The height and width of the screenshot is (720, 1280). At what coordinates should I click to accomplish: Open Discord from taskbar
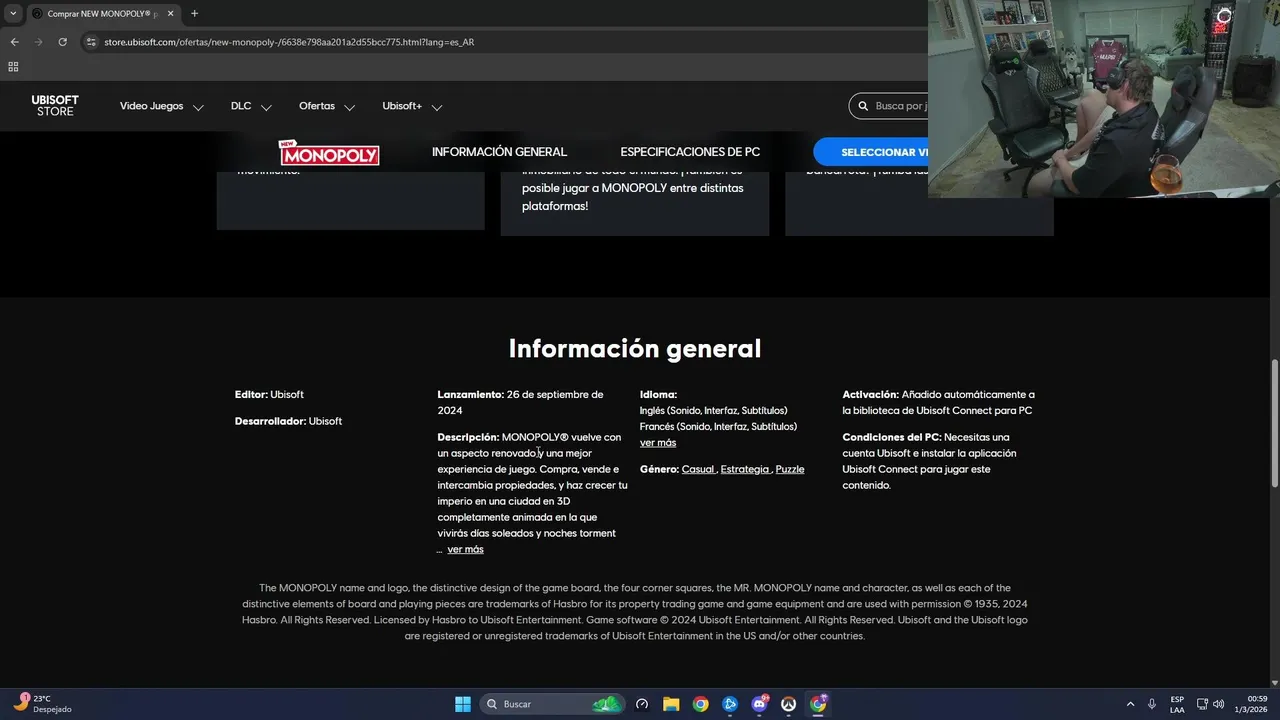[760, 704]
